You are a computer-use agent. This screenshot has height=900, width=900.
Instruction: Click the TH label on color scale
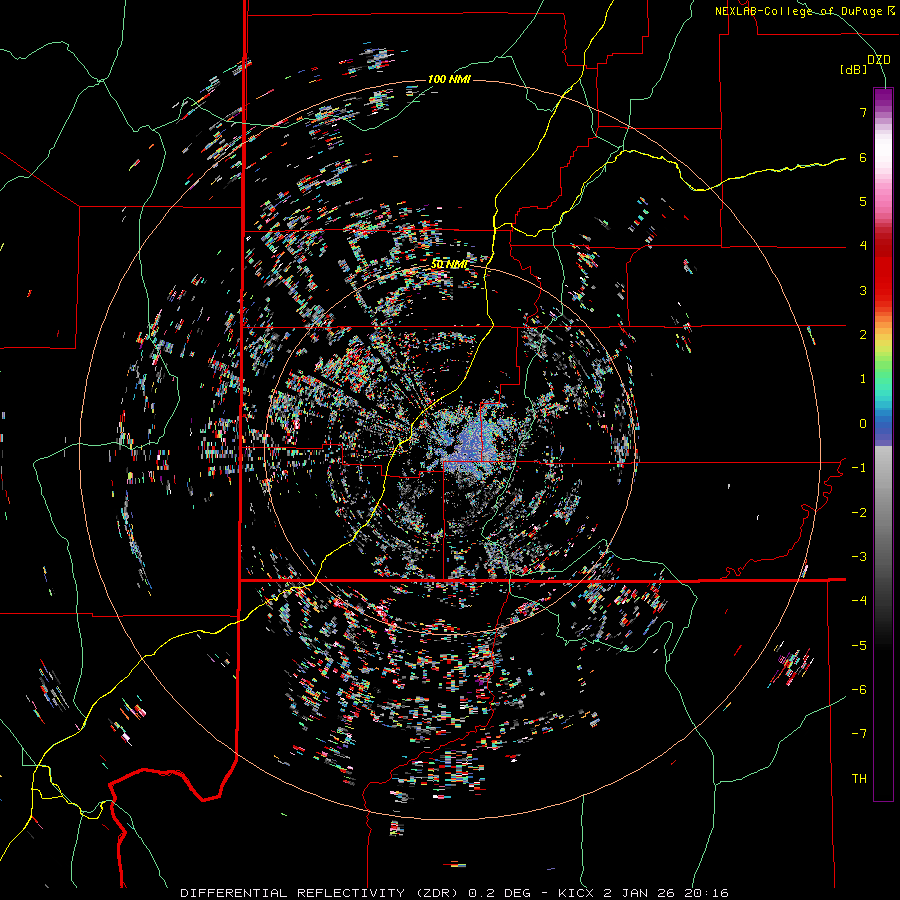click(x=859, y=779)
